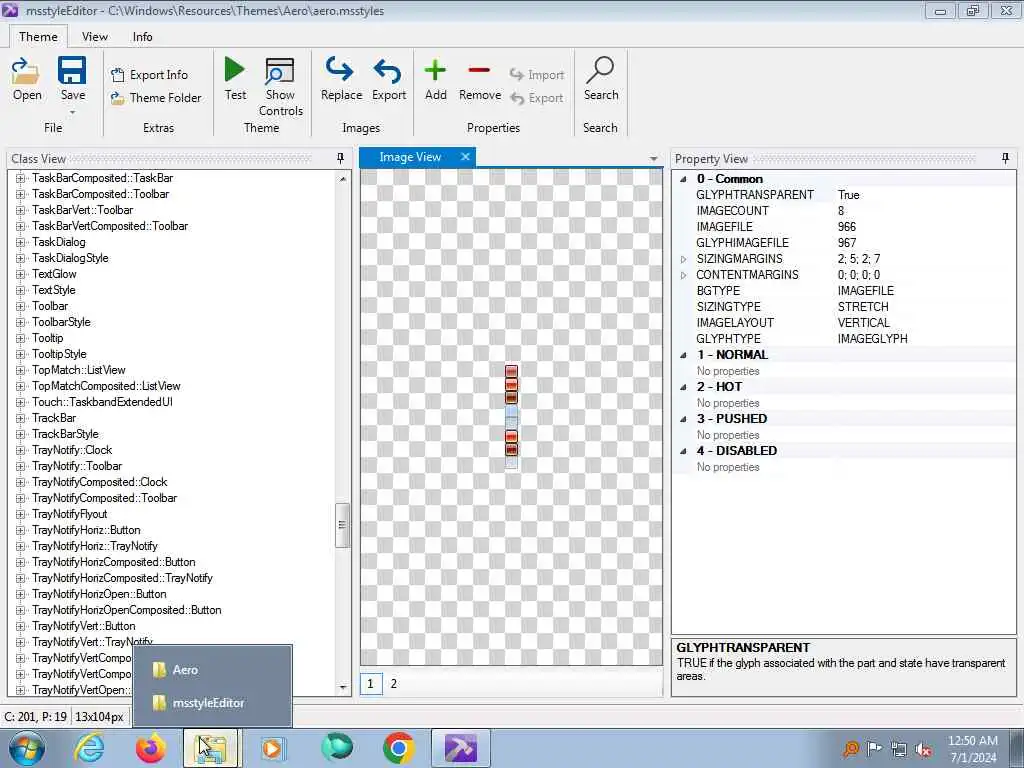
Task: Click msstyleEditor taskbar icon
Action: [x=460, y=748]
